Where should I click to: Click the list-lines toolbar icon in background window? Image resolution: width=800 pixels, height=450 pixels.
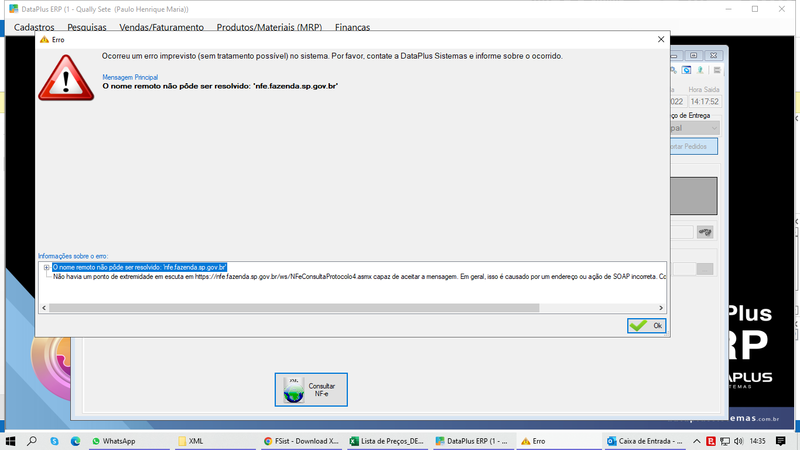717,70
